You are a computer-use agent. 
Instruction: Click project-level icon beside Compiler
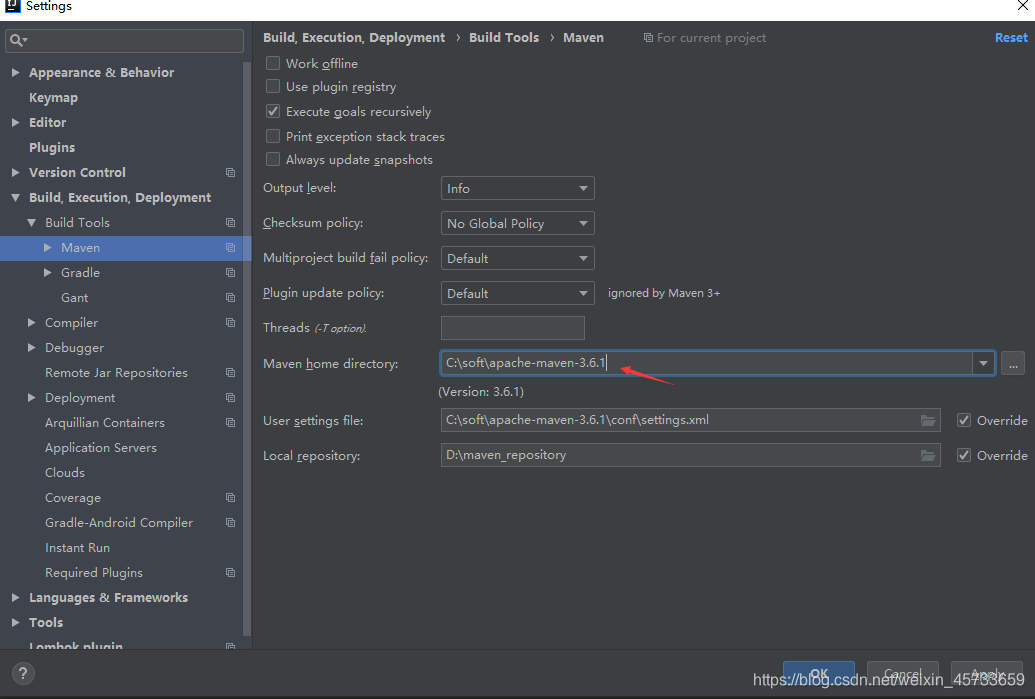point(230,323)
